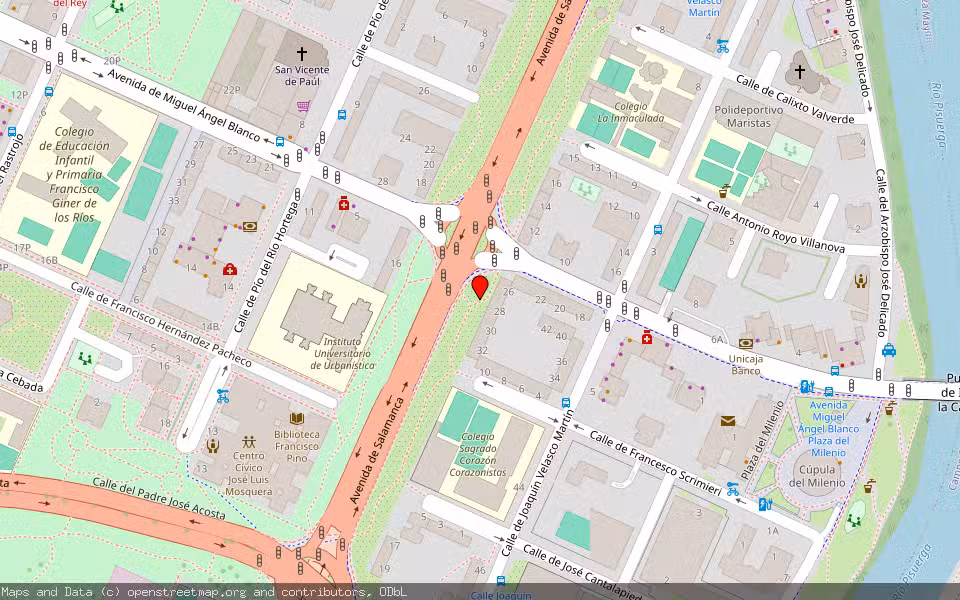960x600 pixels.
Task: Select the blue taxi icon near Río Pisuerga
Action: point(889,350)
